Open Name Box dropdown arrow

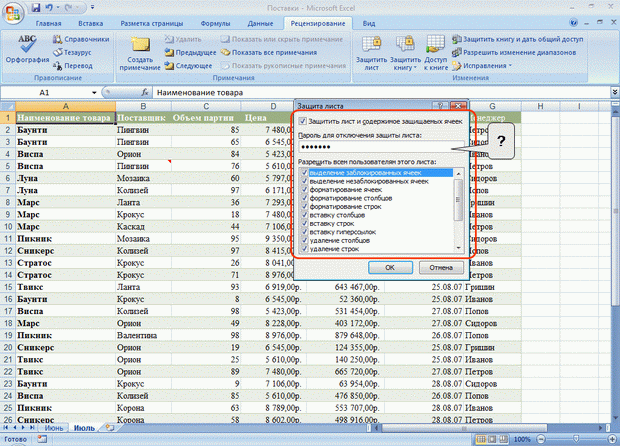pyautogui.click(x=94, y=93)
